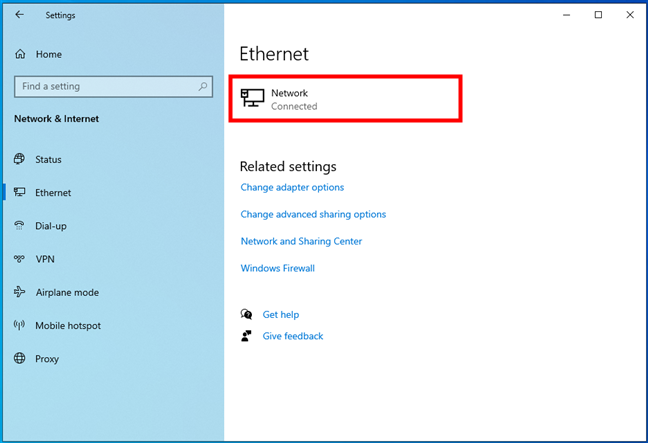This screenshot has width=648, height=443.
Task: Click the Home house icon
Action: [20, 54]
